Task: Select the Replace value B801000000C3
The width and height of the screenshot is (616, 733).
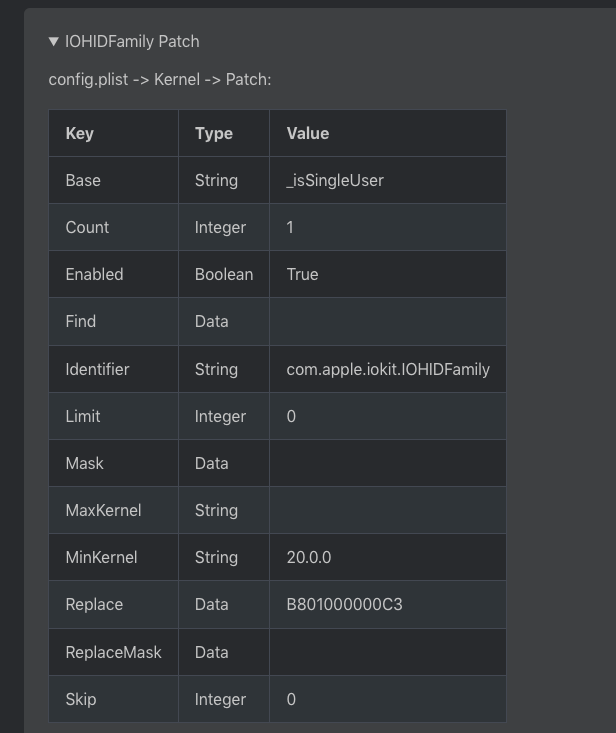Action: tap(344, 605)
